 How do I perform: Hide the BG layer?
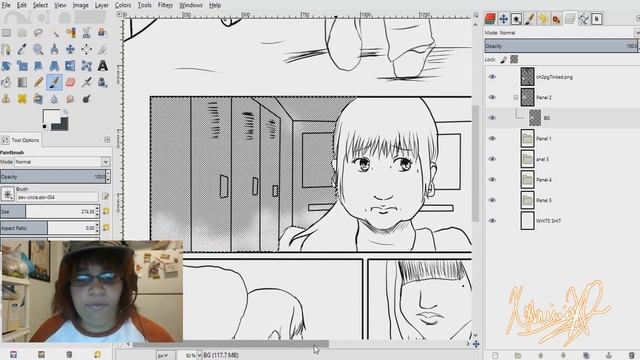[492, 118]
